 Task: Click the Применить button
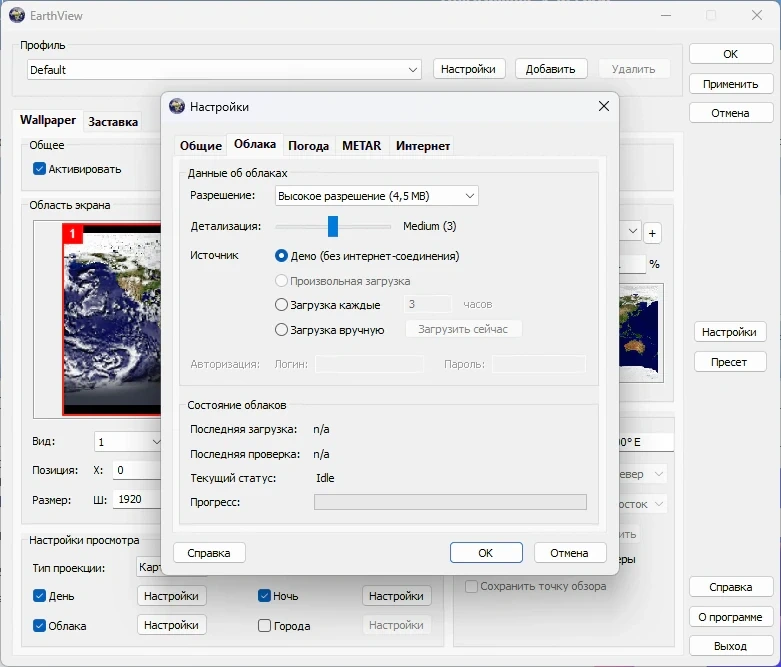(731, 84)
